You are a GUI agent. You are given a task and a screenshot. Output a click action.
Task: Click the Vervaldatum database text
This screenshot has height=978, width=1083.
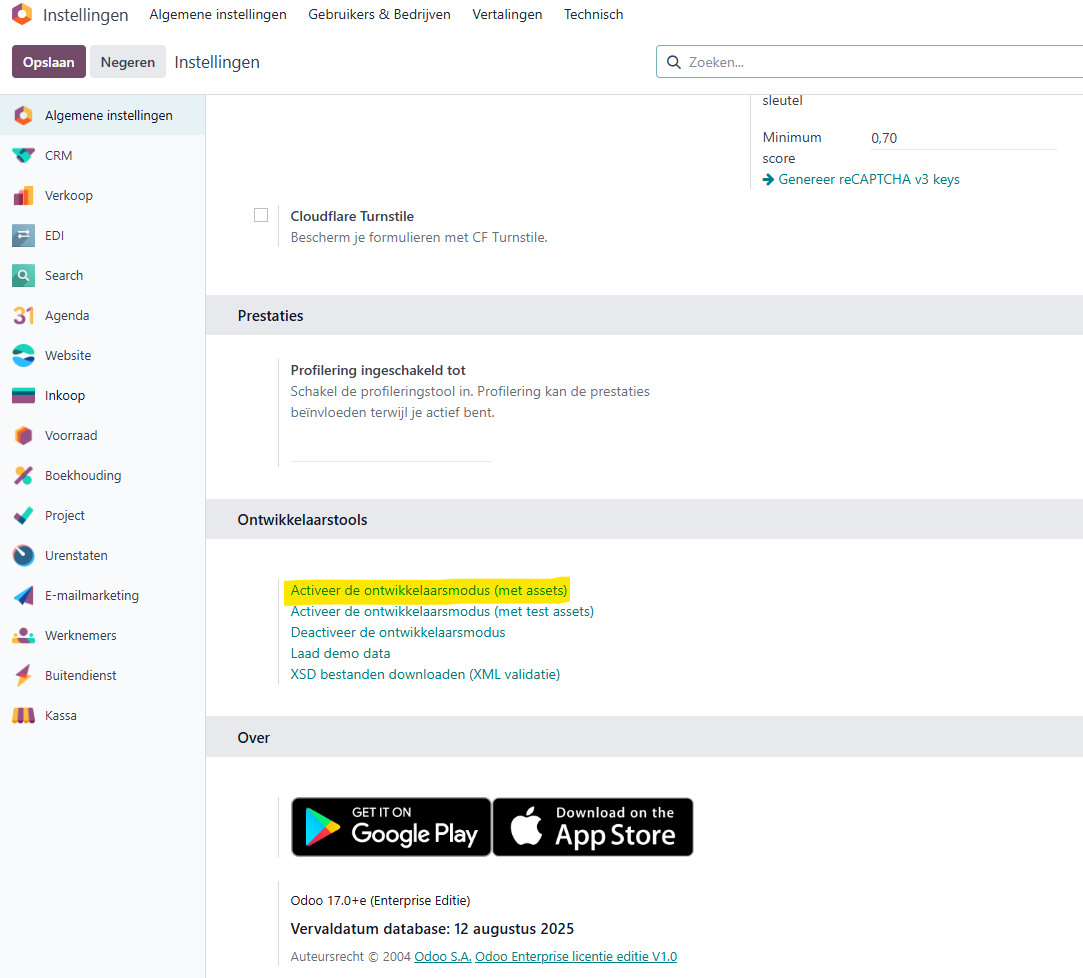pos(432,929)
